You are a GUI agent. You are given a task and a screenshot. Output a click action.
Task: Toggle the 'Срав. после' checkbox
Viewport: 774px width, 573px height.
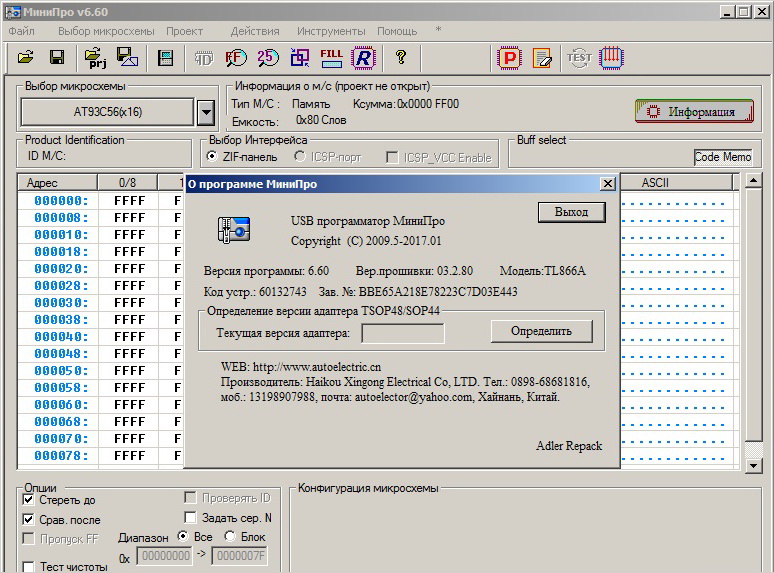coord(29,519)
